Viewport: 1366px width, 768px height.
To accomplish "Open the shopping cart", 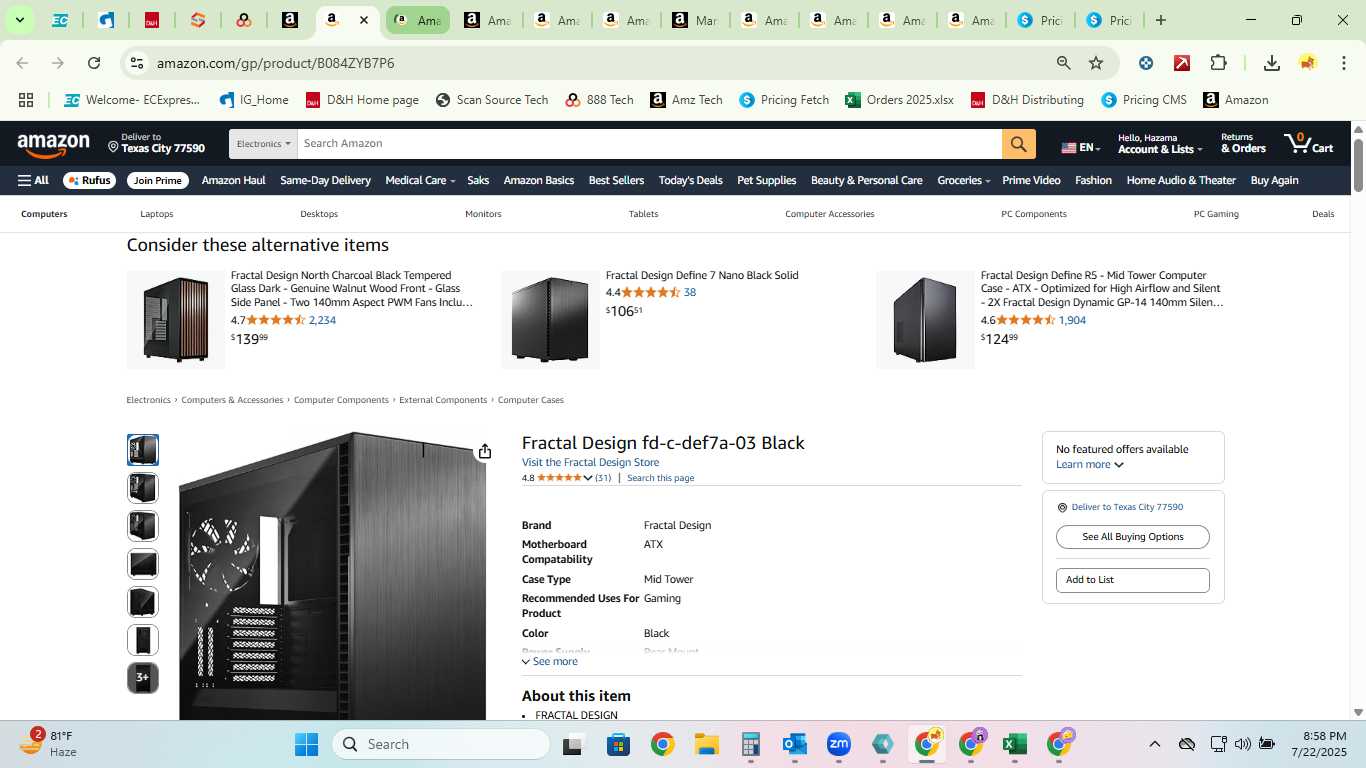I will click(1309, 143).
